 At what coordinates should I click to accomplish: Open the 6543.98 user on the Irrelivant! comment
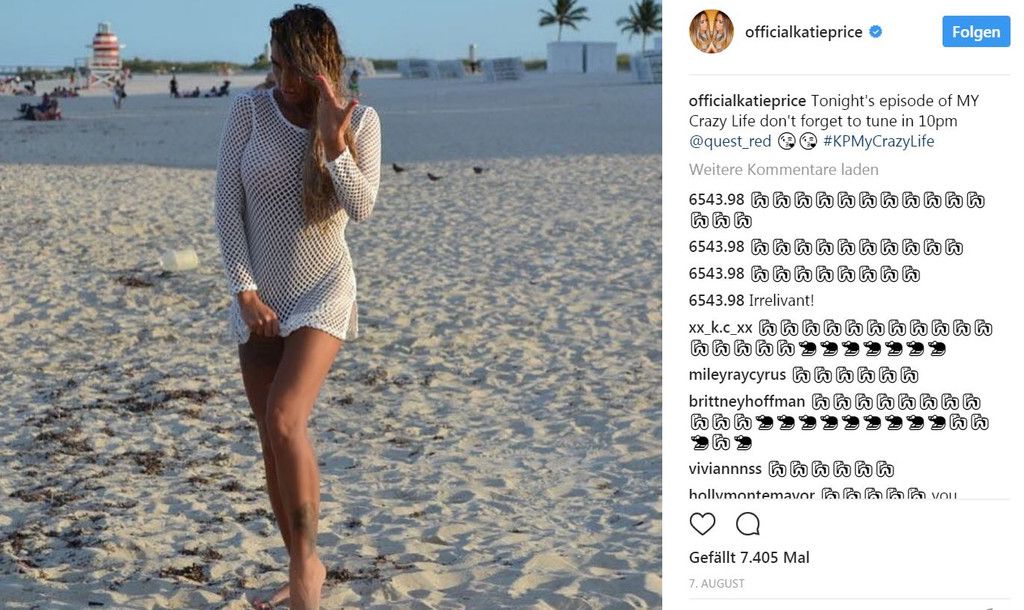click(x=716, y=300)
